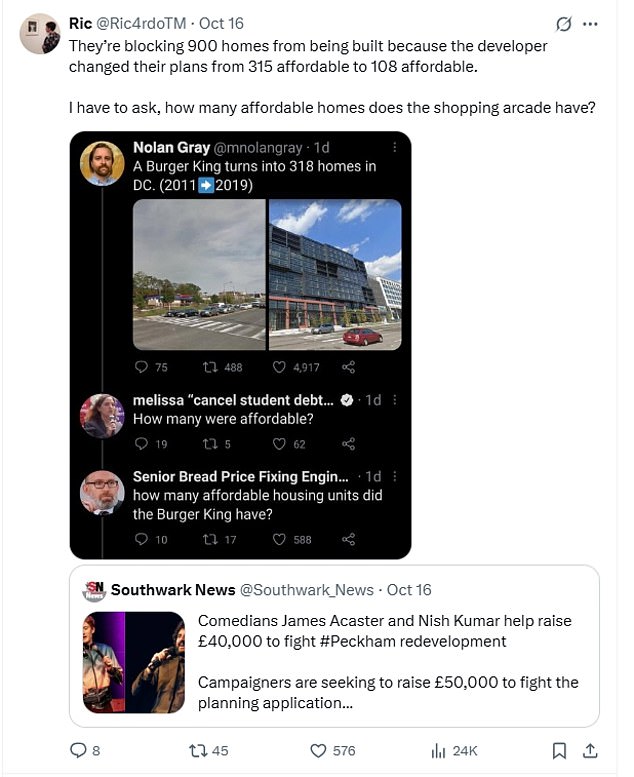
Task: Open Nolan Gray's three-dot menu in the screenshot
Action: pyautogui.click(x=395, y=148)
